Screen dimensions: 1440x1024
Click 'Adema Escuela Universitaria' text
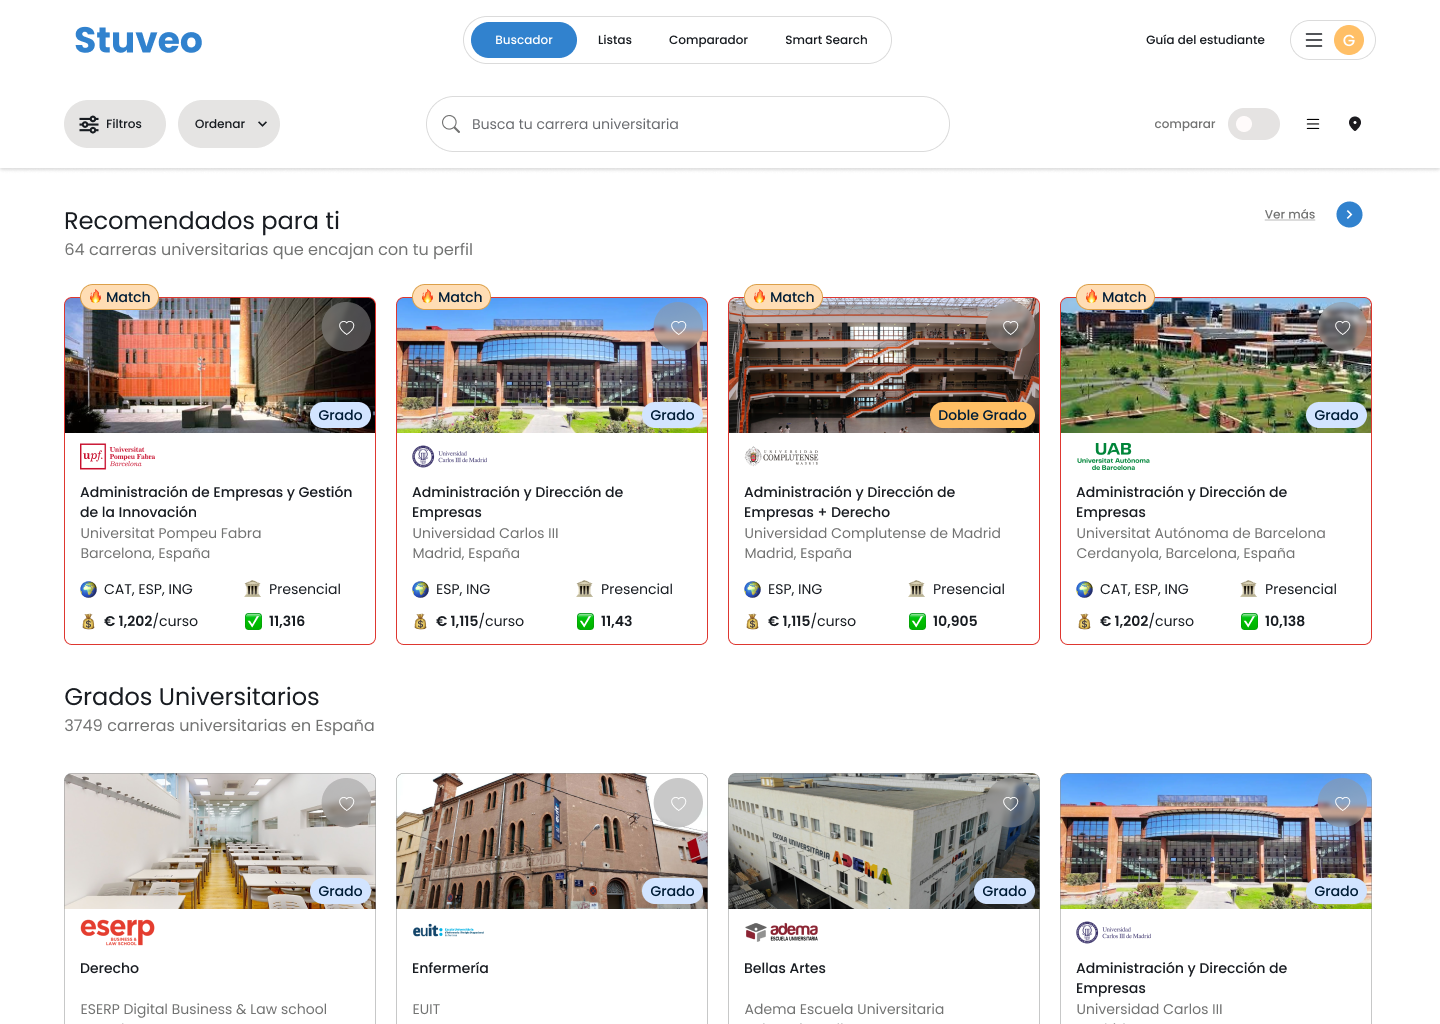point(844,1009)
